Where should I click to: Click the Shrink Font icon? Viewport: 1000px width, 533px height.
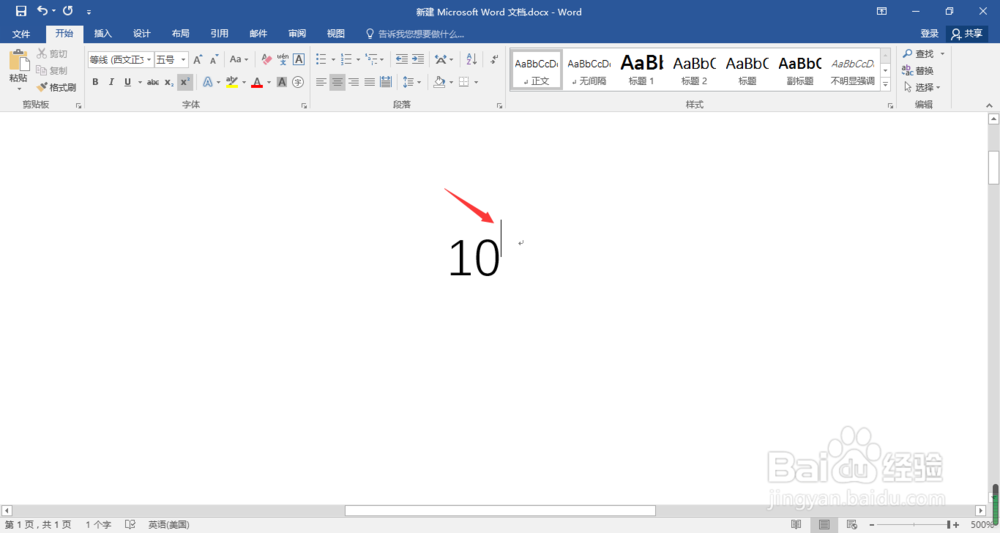coord(214,59)
